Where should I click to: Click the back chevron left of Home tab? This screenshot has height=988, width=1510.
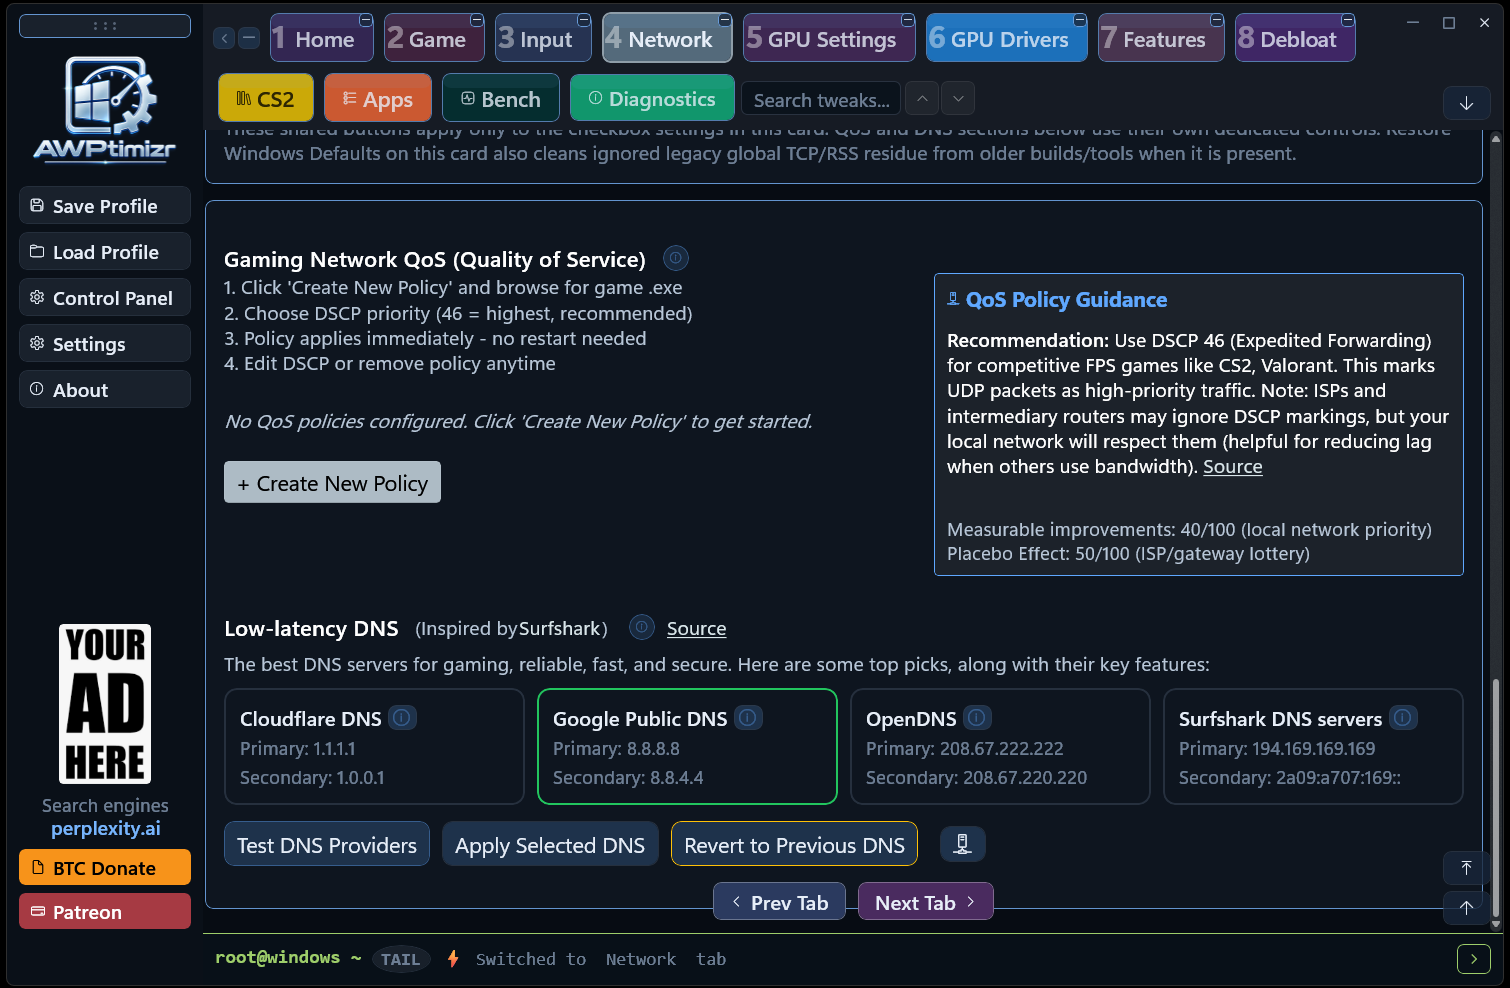tap(225, 38)
